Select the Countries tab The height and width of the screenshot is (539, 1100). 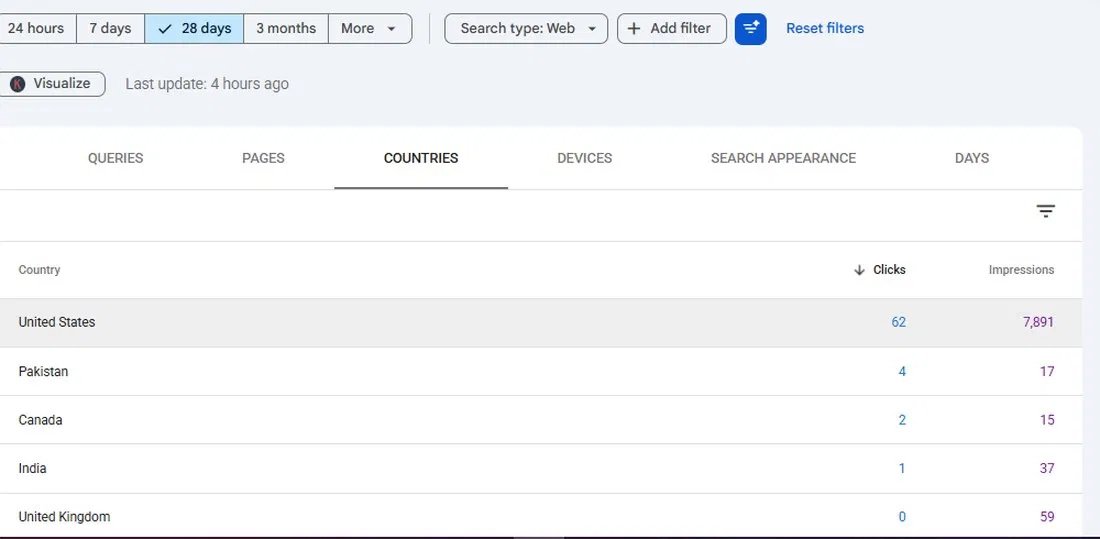coord(421,158)
